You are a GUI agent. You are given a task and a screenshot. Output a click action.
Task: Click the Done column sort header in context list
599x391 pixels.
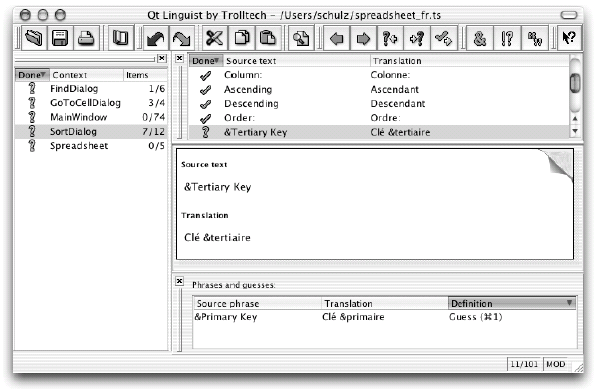(32, 75)
